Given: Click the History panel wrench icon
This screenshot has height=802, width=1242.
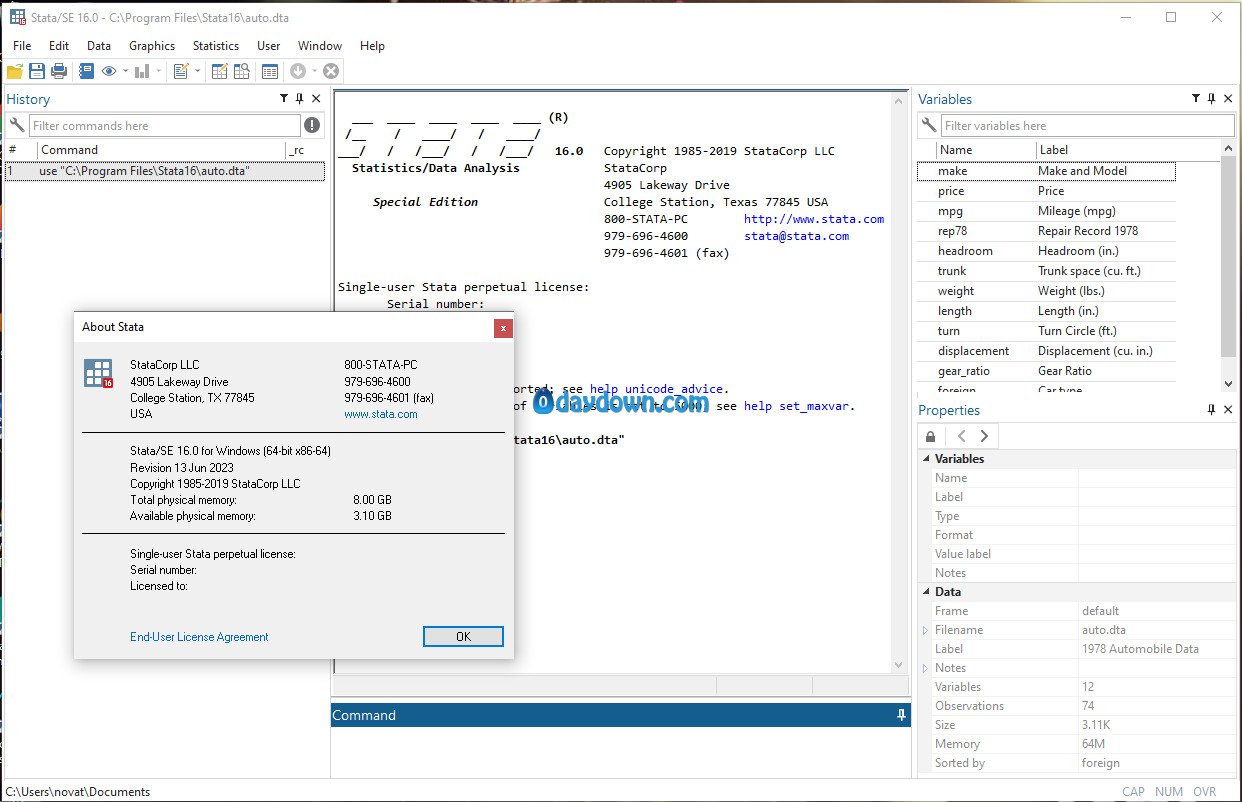Looking at the screenshot, I should 16,125.
